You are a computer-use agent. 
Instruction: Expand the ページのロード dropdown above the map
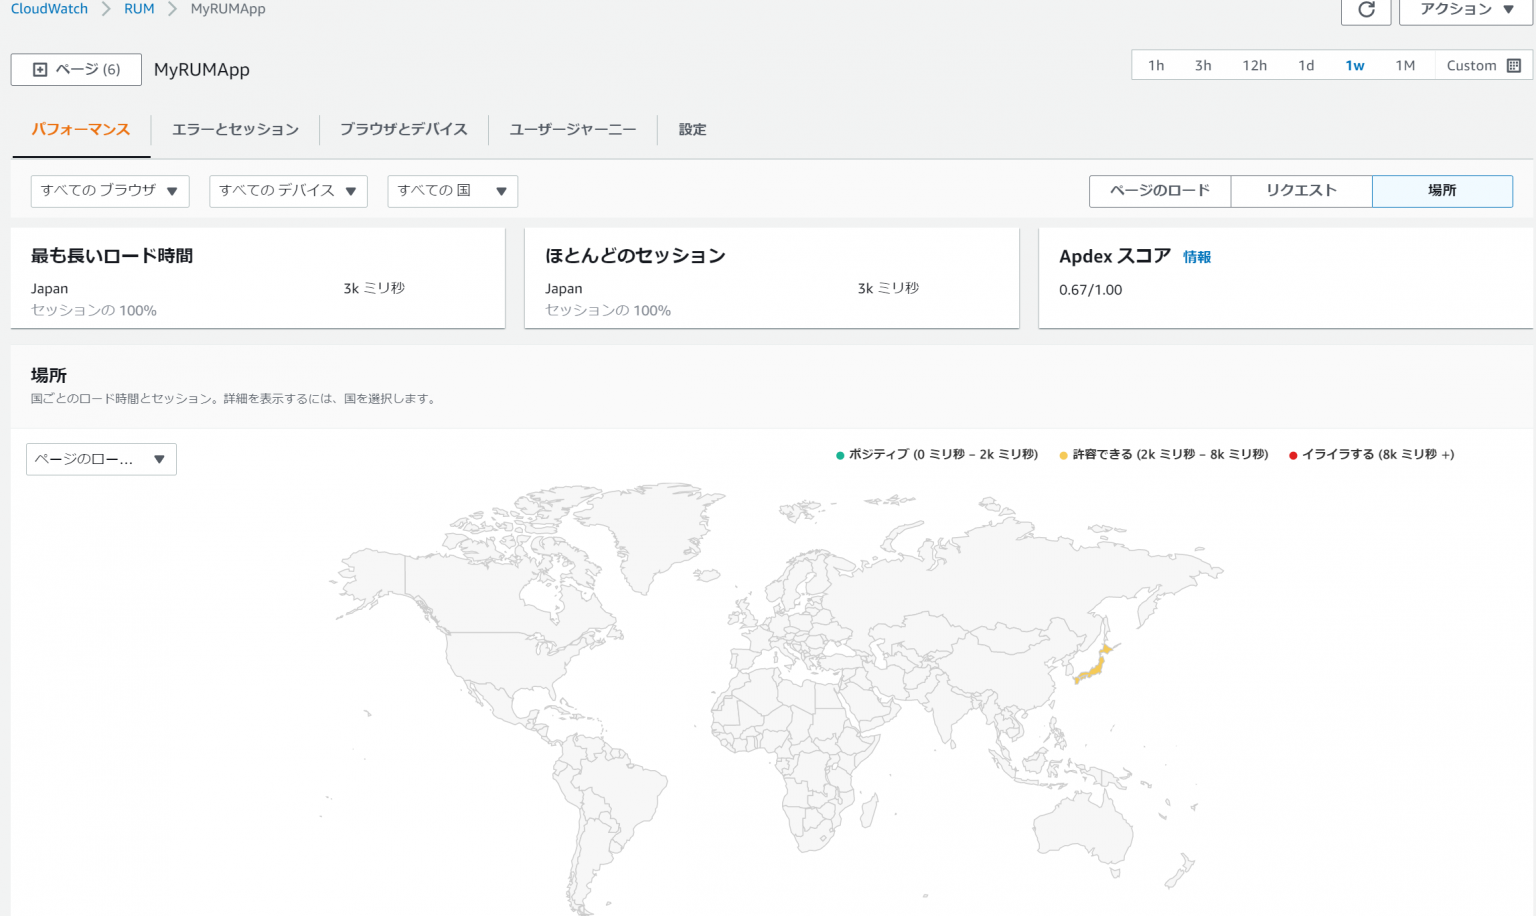[x=100, y=459]
